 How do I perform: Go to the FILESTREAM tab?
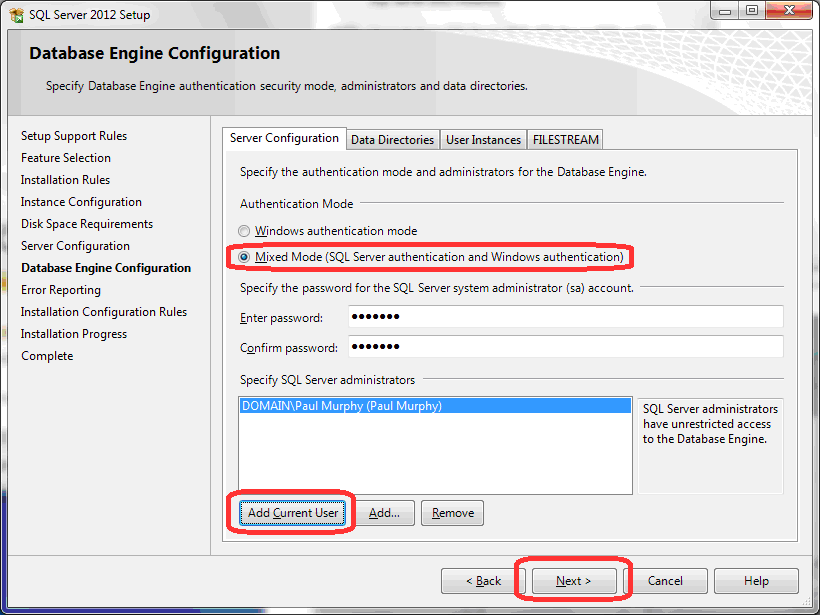pos(565,140)
